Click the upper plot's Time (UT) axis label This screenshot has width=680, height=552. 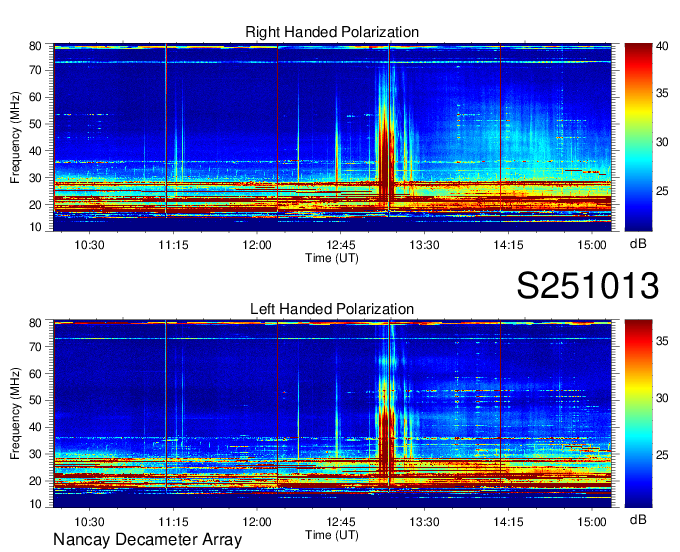pyautogui.click(x=332, y=258)
